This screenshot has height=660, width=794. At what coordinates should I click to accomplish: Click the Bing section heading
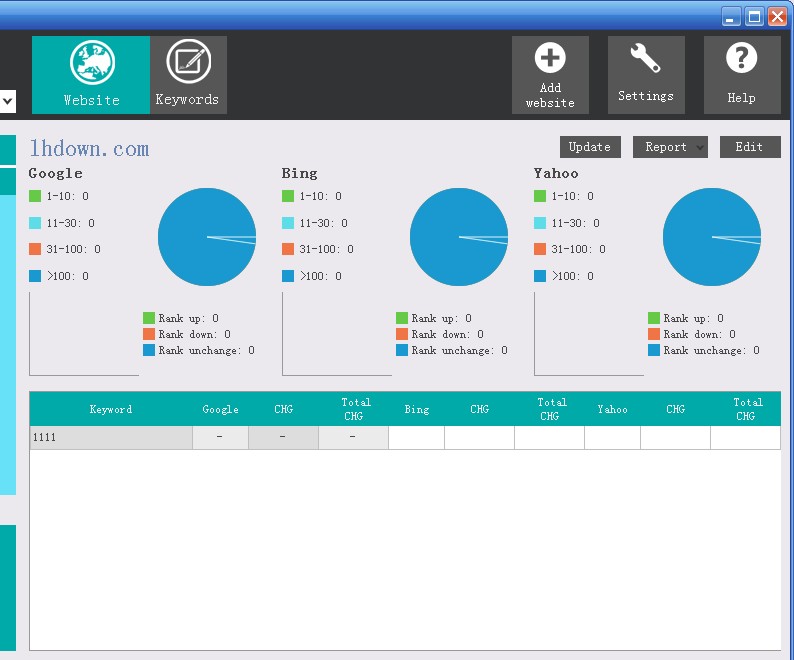(300, 173)
